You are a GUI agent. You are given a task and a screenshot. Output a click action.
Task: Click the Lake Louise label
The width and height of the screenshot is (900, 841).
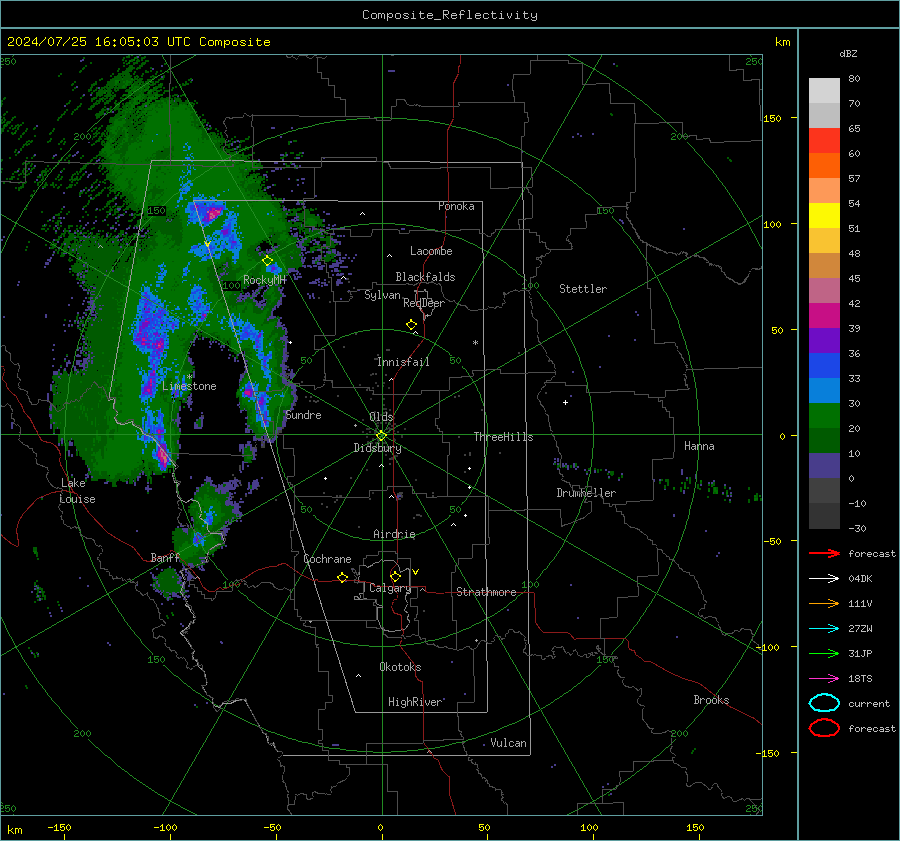pos(78,491)
